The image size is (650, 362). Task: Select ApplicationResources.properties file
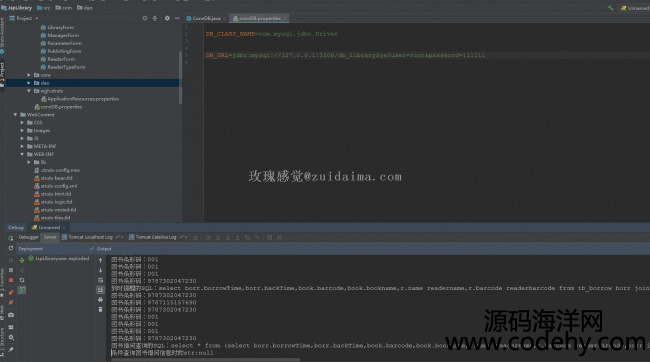click(80, 99)
